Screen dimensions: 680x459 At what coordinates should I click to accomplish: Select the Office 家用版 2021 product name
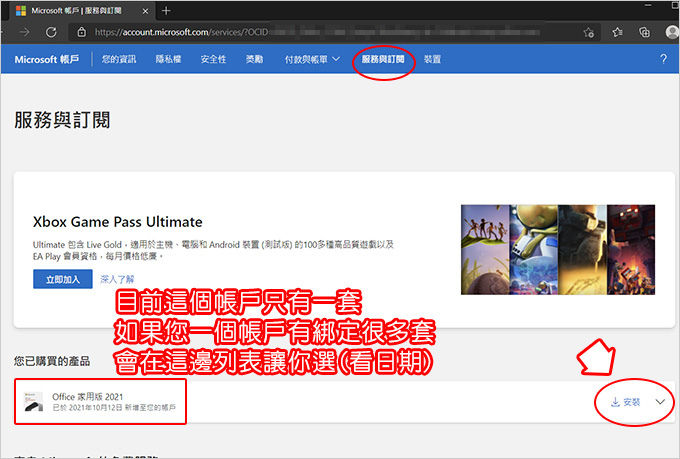click(88, 397)
